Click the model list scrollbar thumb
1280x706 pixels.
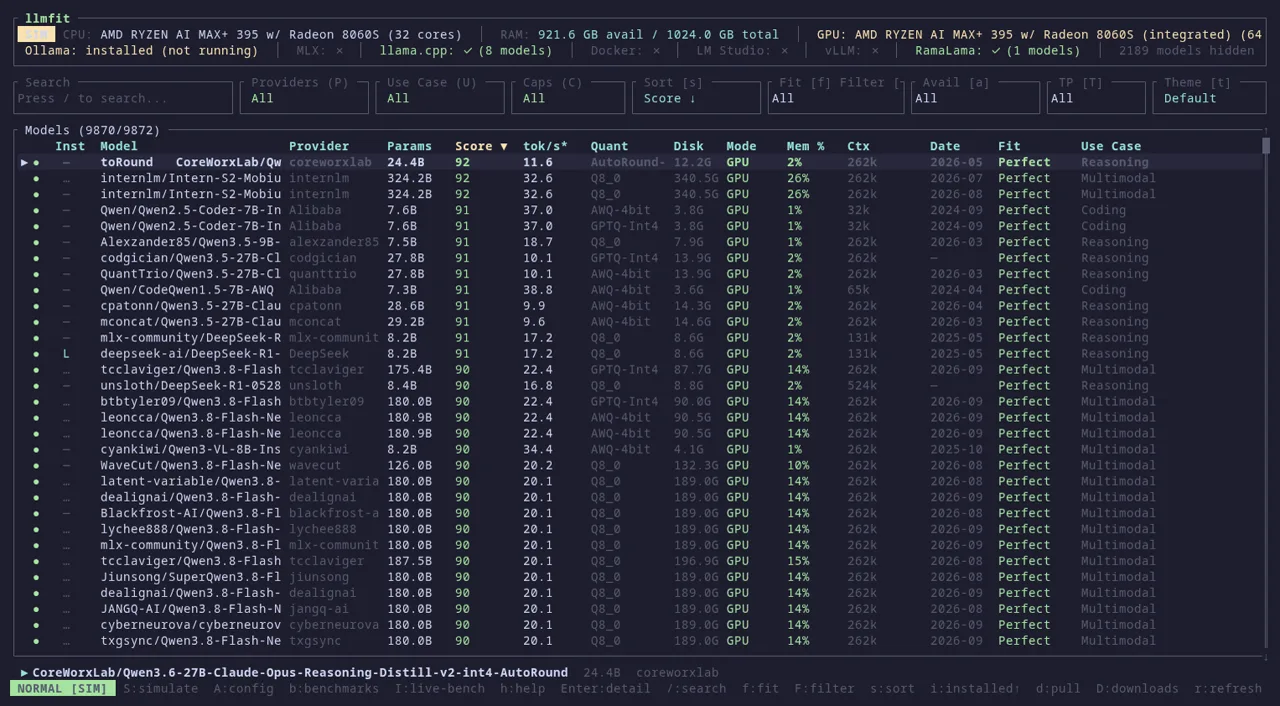coord(1266,146)
